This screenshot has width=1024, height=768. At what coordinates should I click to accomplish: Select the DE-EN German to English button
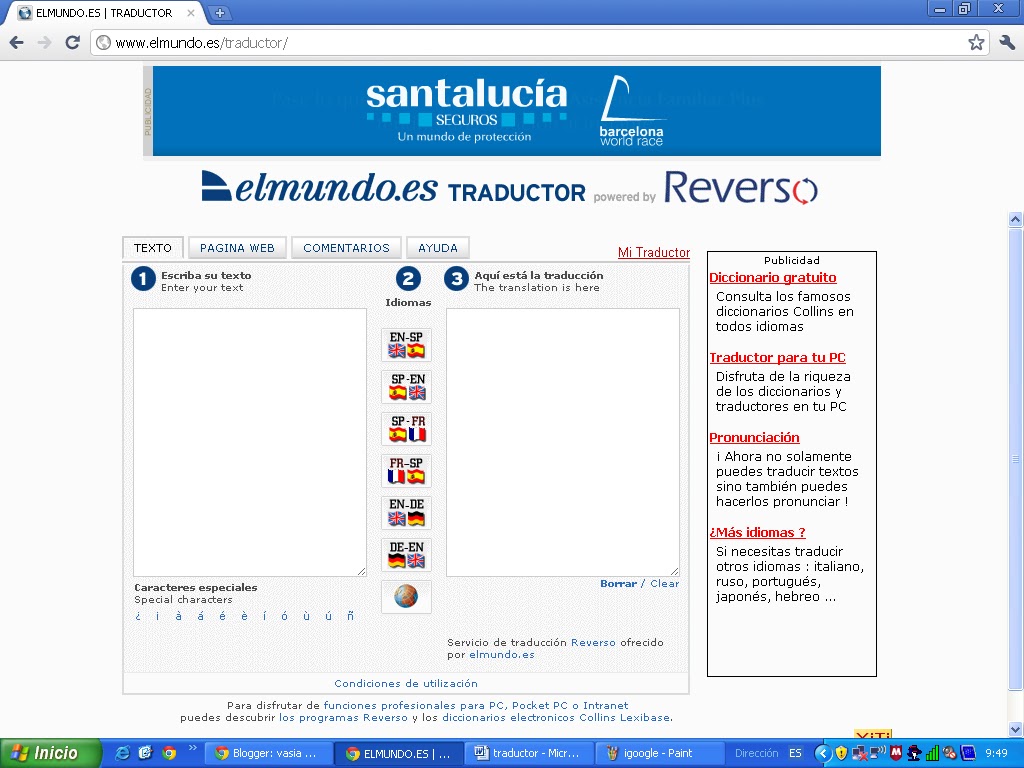click(406, 554)
